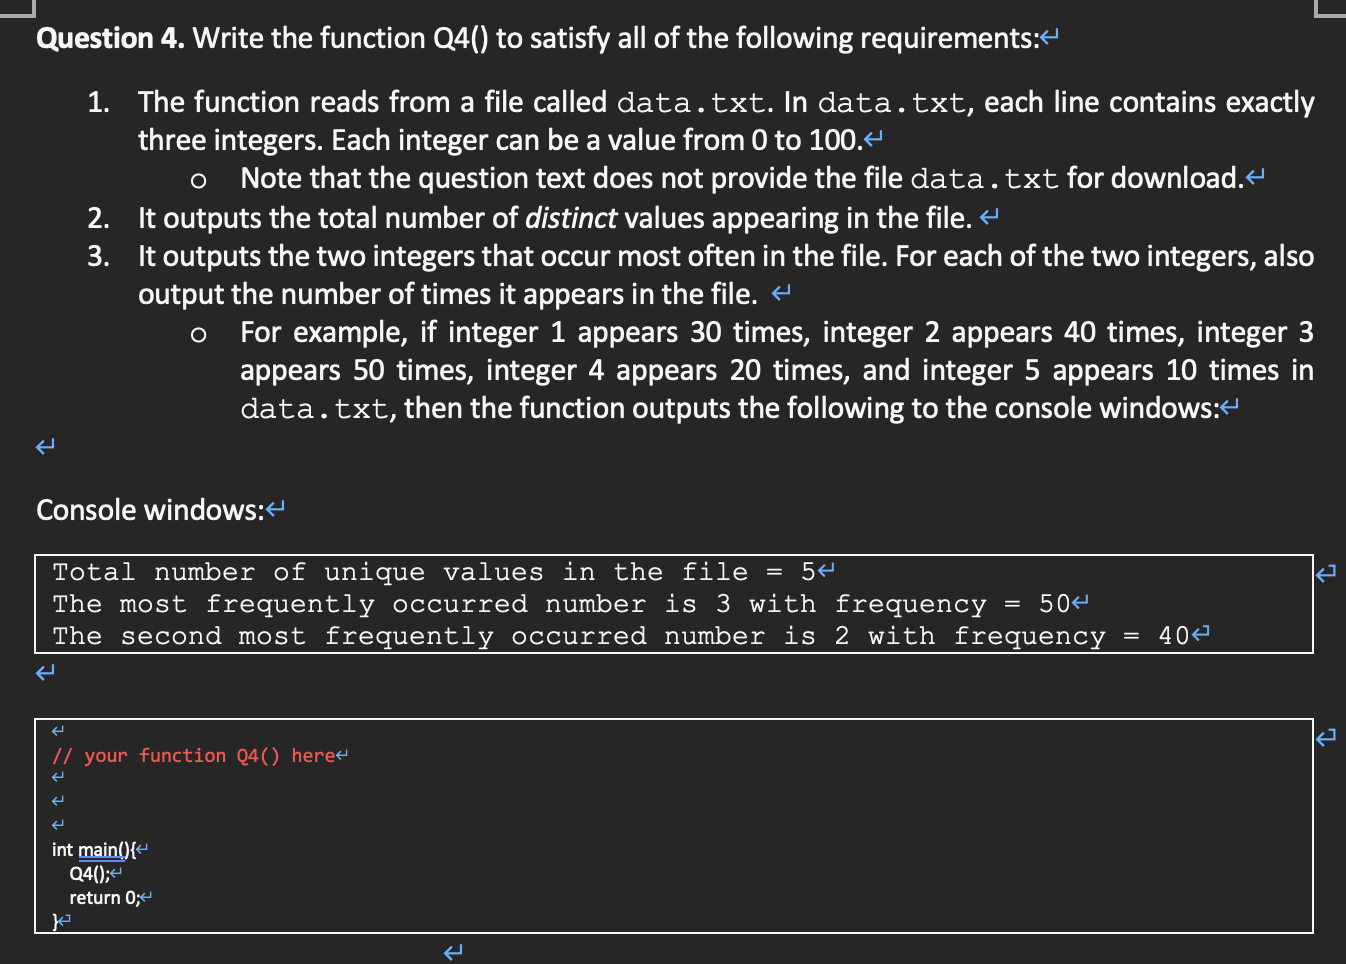Viewport: 1346px width, 964px height.
Task: Click the "The second most frequently occurred number" line
Action: tap(621, 636)
